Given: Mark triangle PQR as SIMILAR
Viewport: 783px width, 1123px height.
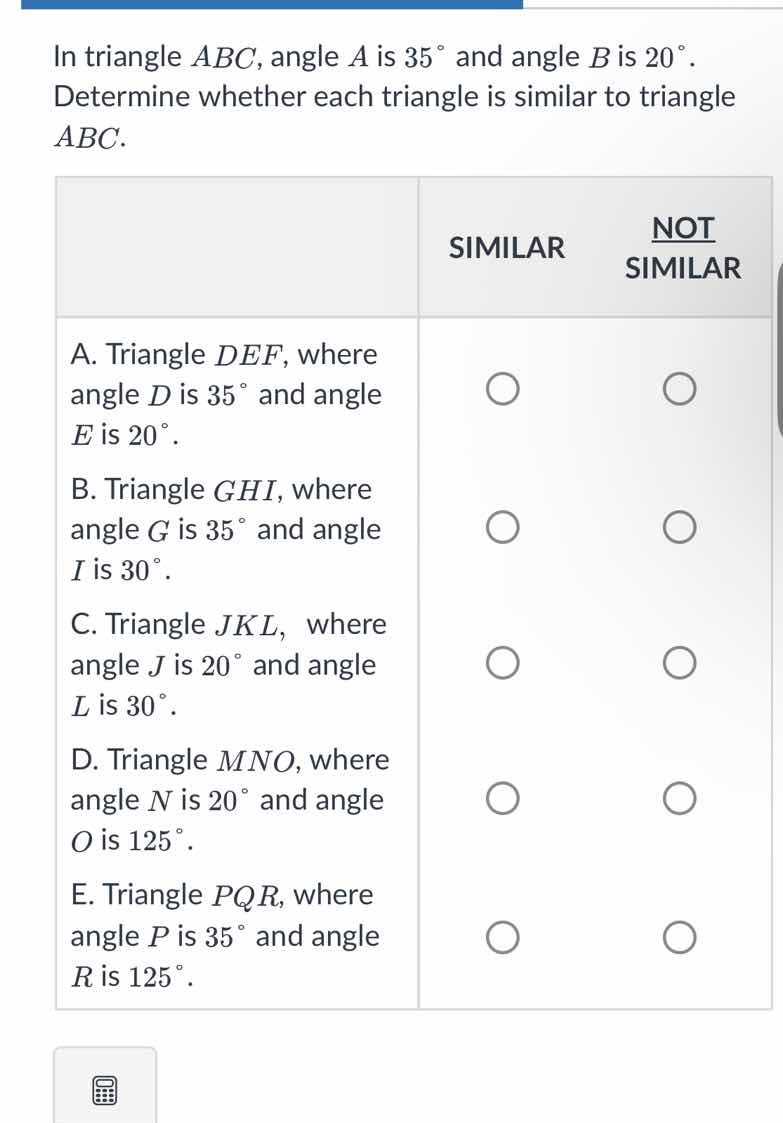Looking at the screenshot, I should coord(502,937).
